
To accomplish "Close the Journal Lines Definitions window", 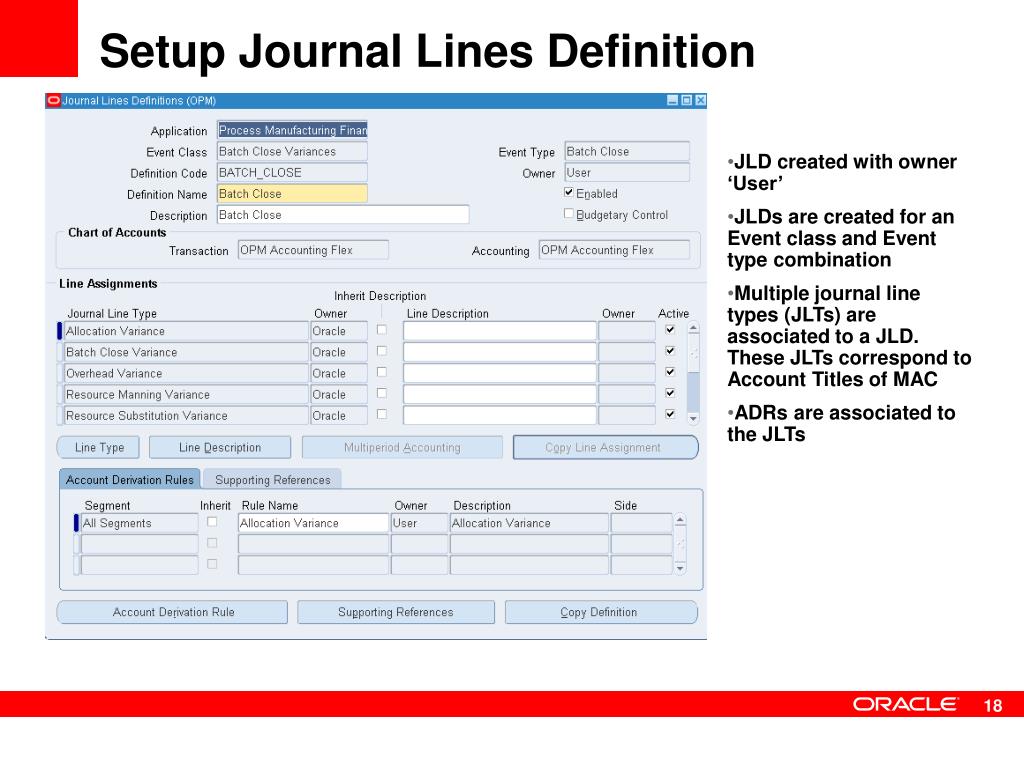I will 701,101.
